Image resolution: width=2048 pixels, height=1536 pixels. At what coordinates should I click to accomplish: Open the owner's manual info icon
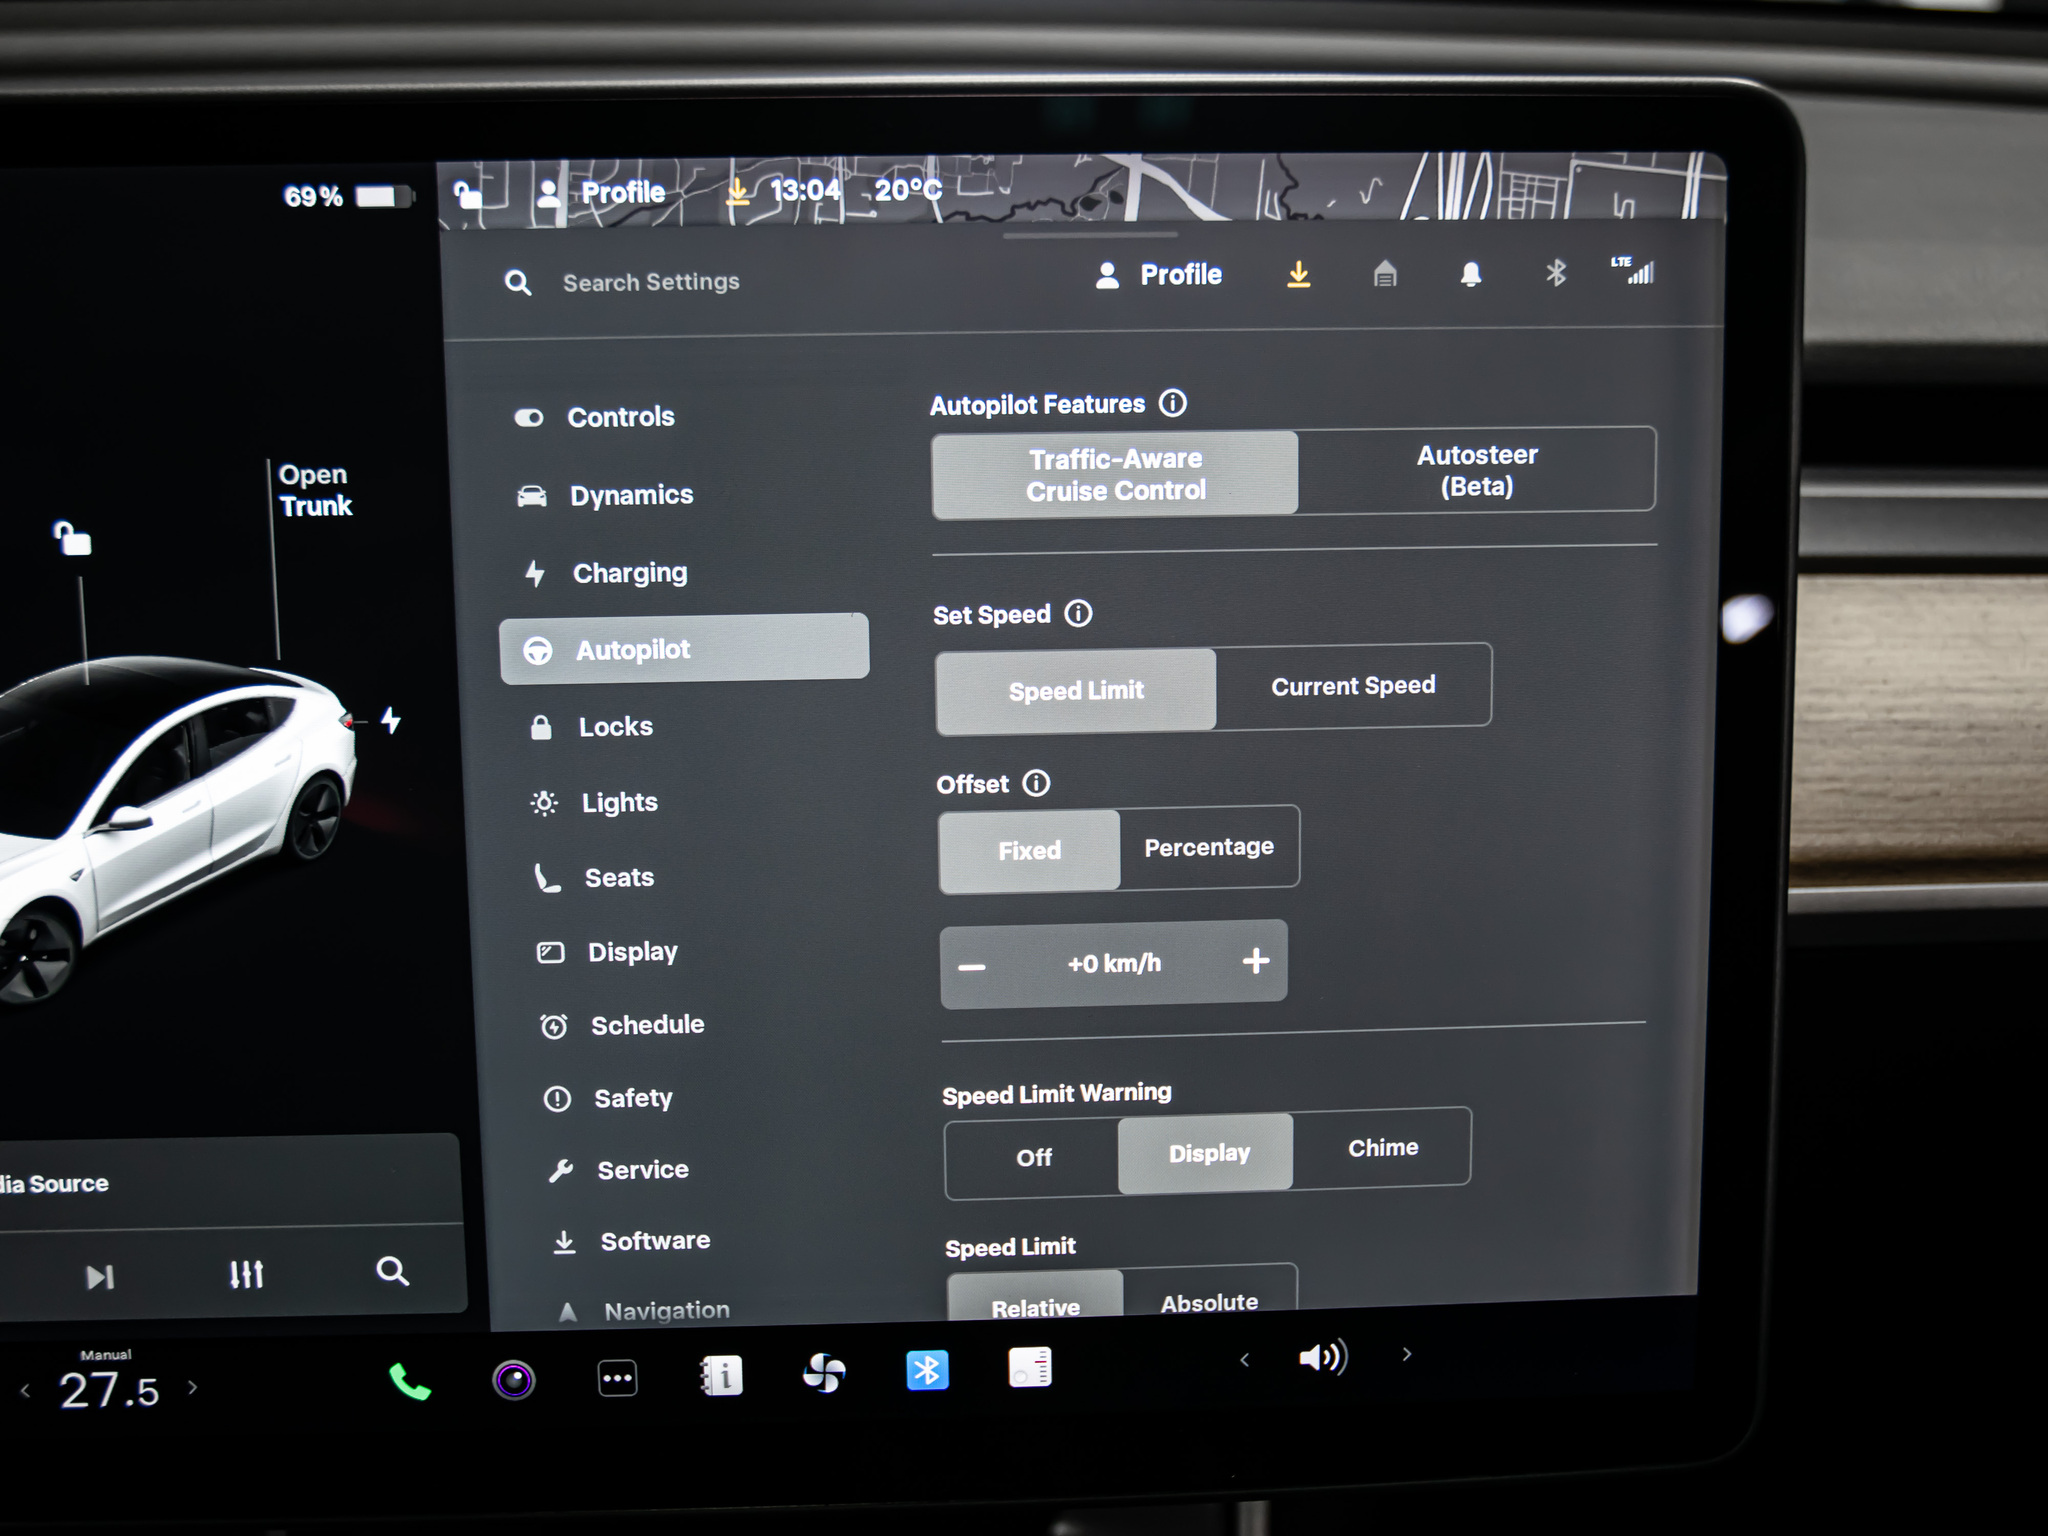[721, 1376]
